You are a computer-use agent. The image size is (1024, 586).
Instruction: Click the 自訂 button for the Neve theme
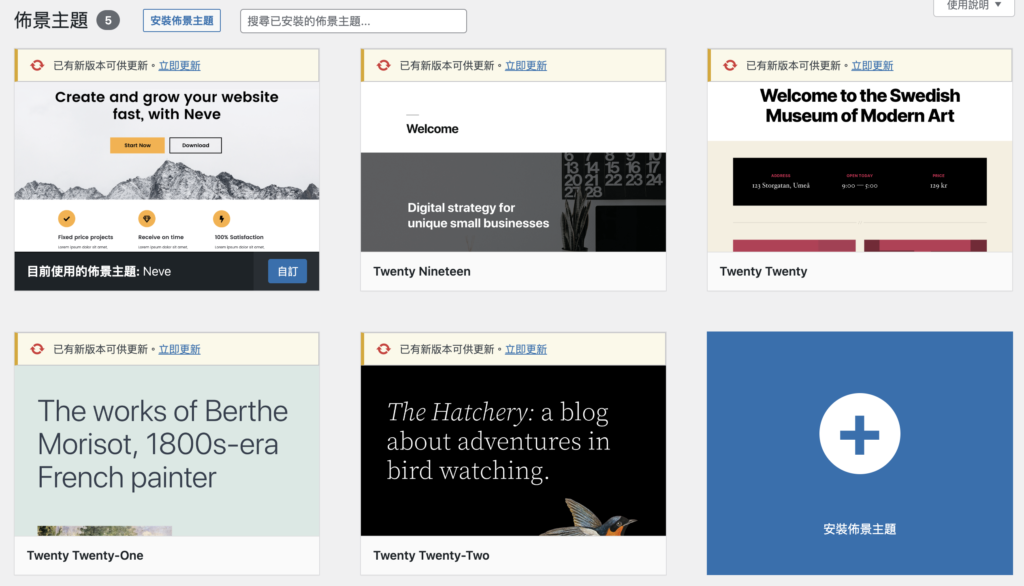pos(287,271)
